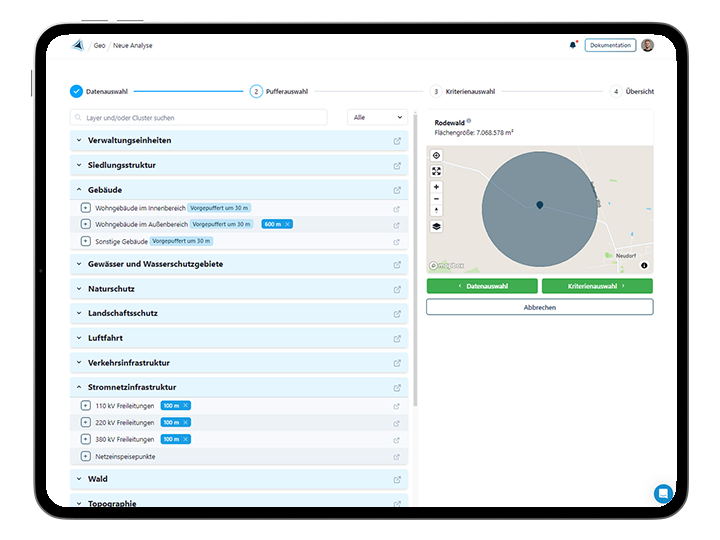Open the chat support bubble

663,493
